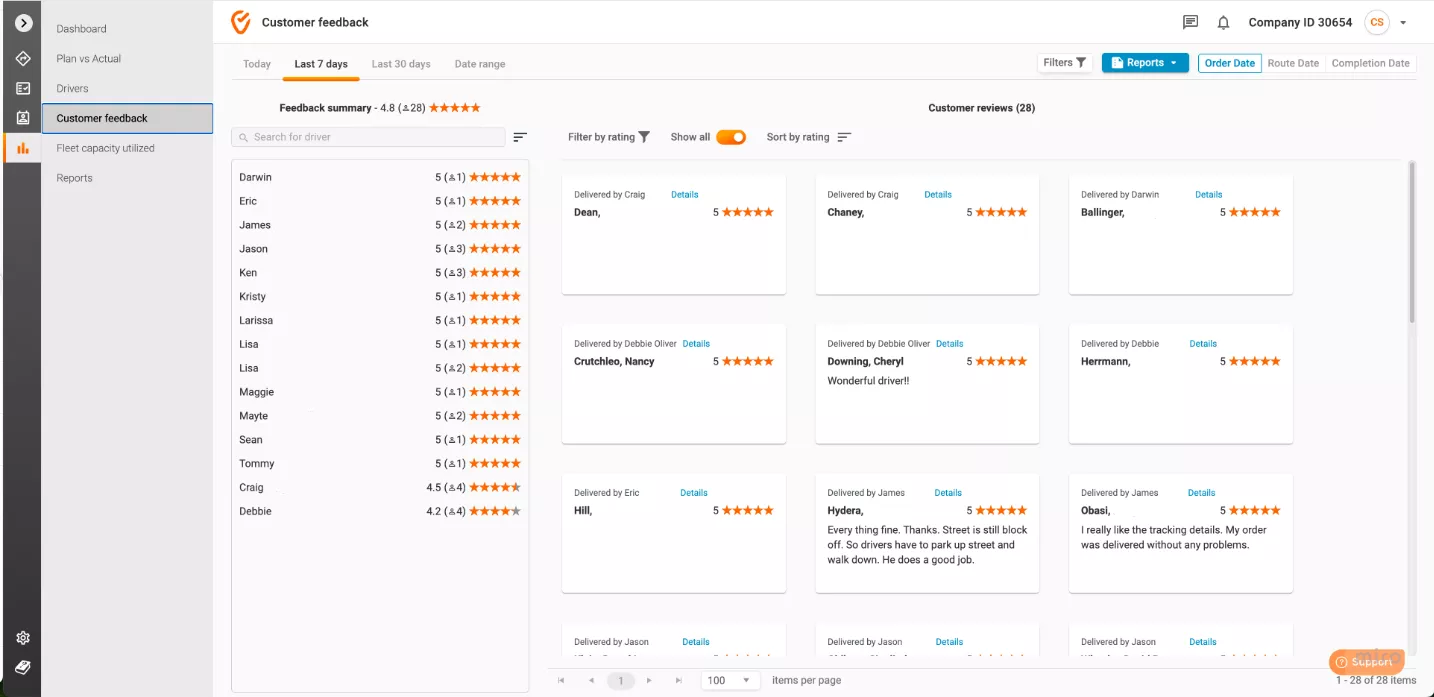Image resolution: width=1434 pixels, height=697 pixels.
Task: Open the account menu dropdown arrow
Action: point(1403,23)
